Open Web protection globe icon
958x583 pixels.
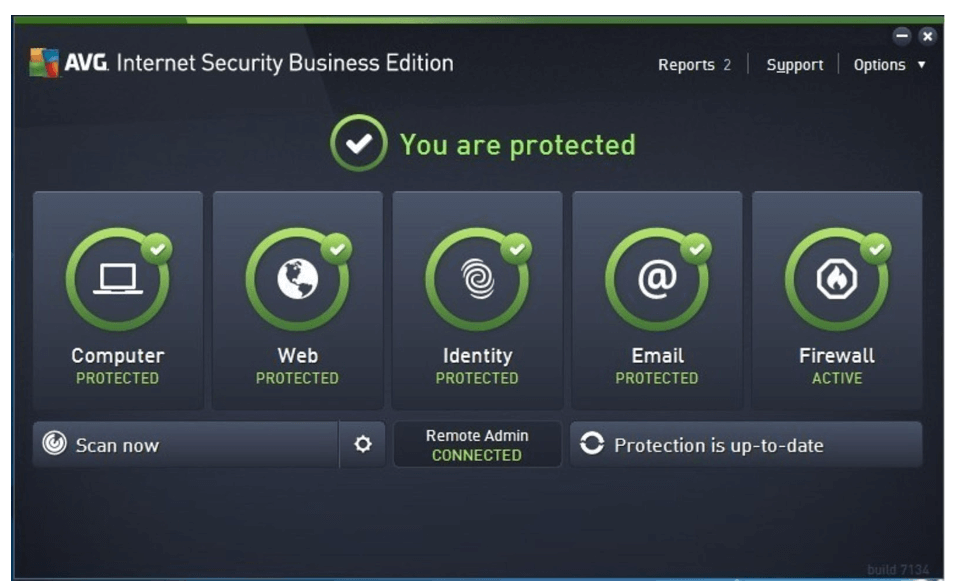tap(297, 279)
